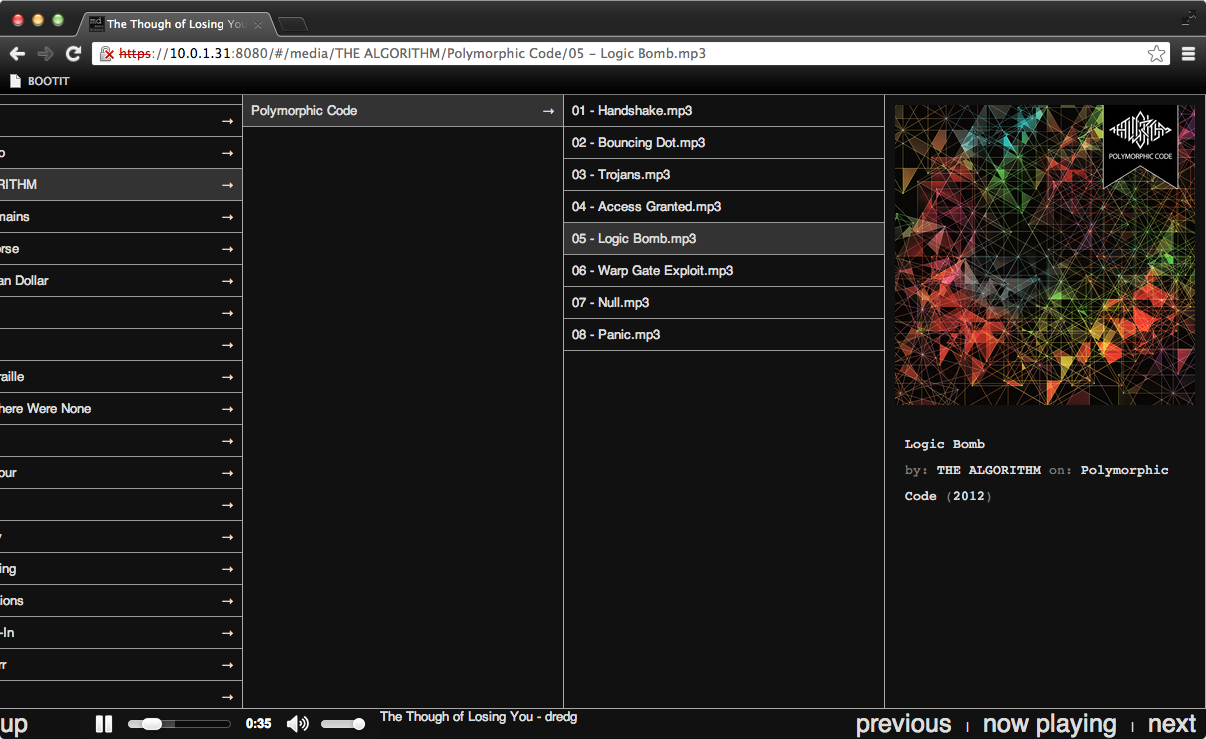
Task: Expand the 'here Were None' row arrow
Action: coord(228,409)
